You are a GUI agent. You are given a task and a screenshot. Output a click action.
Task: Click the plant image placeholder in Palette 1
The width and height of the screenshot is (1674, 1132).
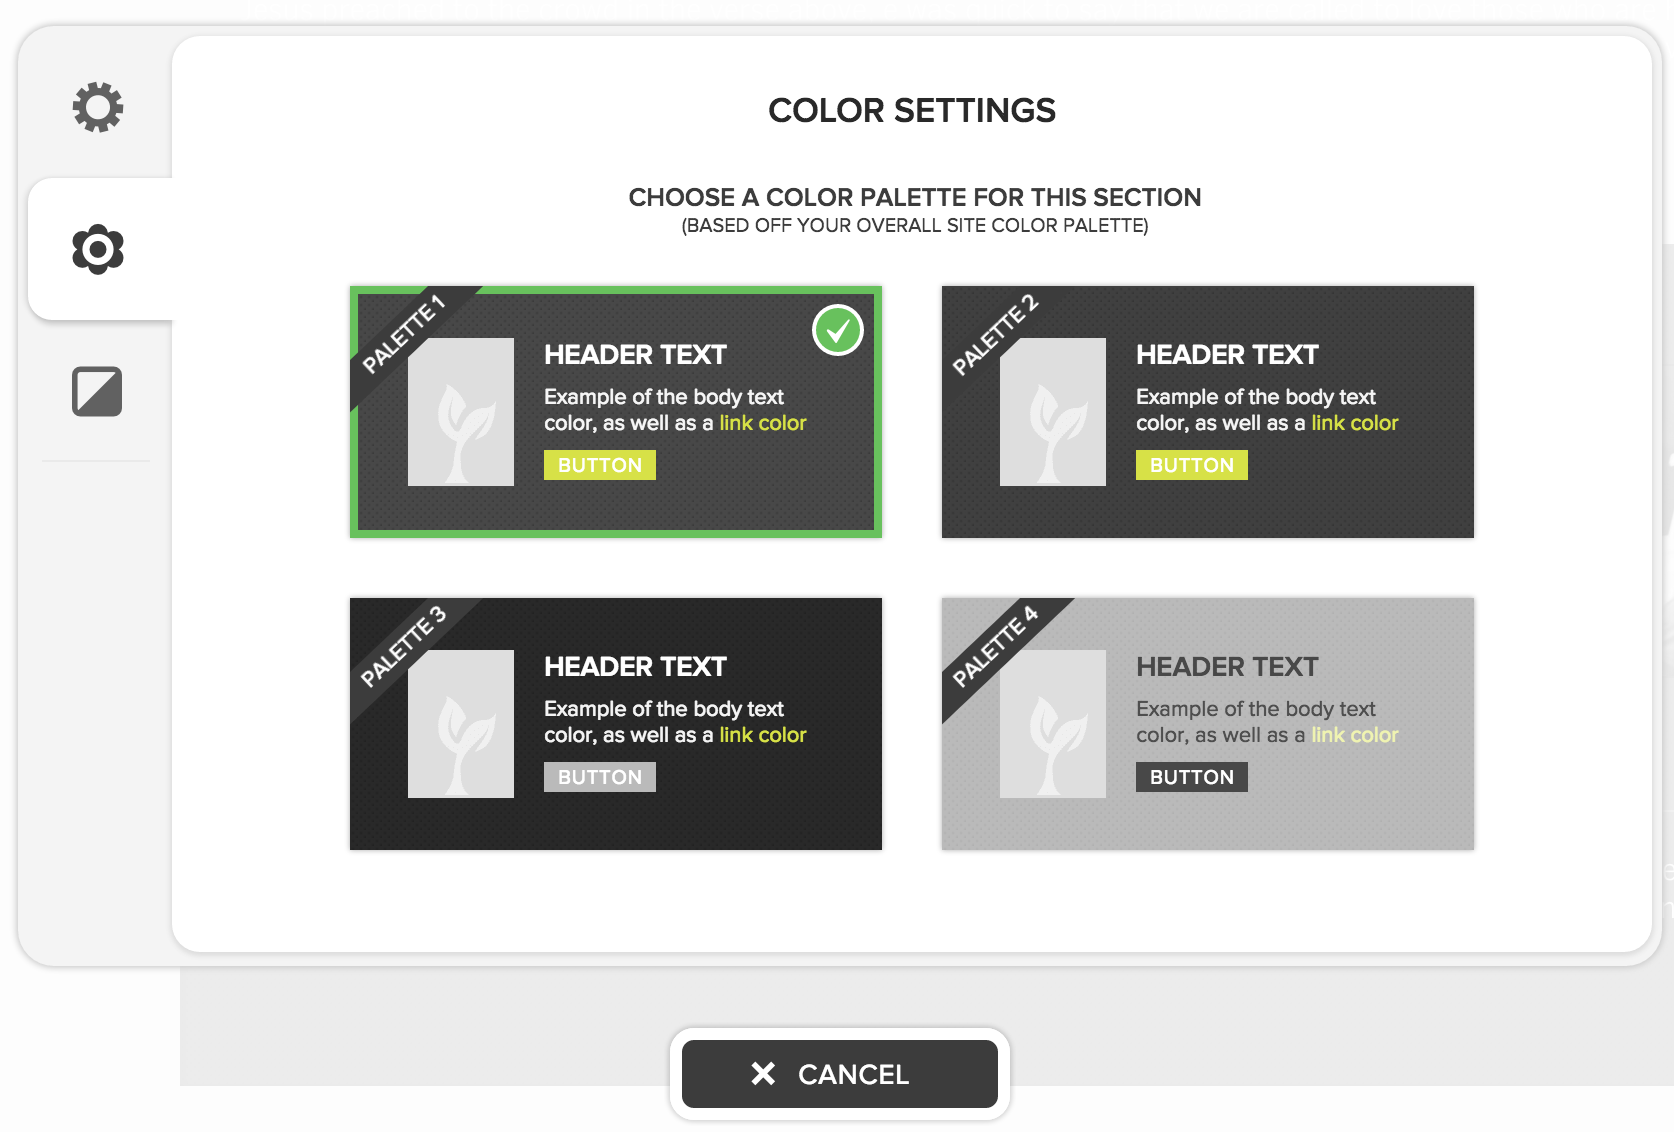click(461, 412)
